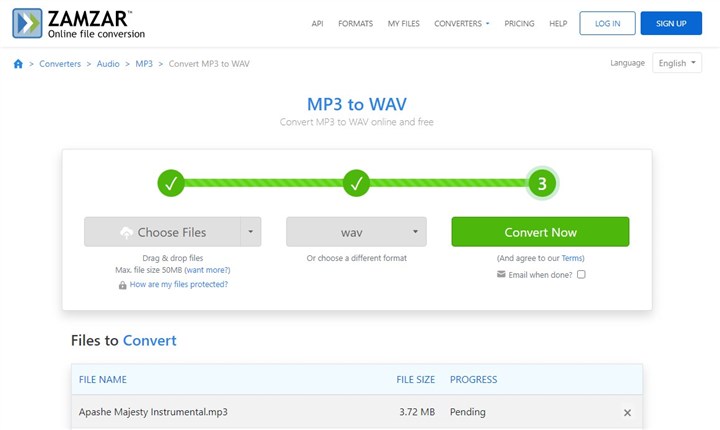This screenshot has height=430, width=720.
Task: Click the Convert MP3 to WAV breadcrumb text
Action: click(209, 64)
